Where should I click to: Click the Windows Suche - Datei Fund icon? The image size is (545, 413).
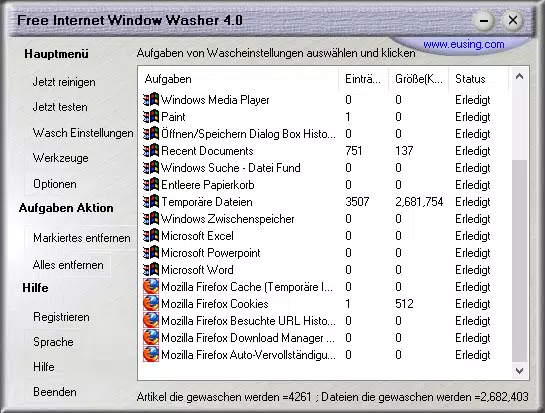pyautogui.click(x=151, y=168)
